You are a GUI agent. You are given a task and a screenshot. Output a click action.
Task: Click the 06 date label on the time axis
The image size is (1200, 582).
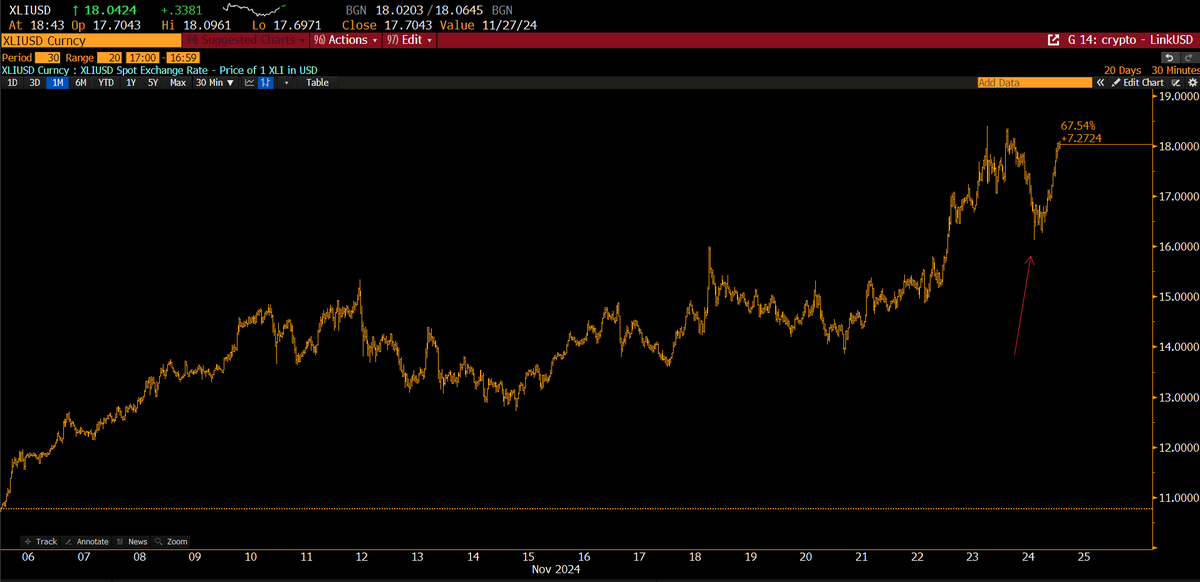(x=27, y=556)
